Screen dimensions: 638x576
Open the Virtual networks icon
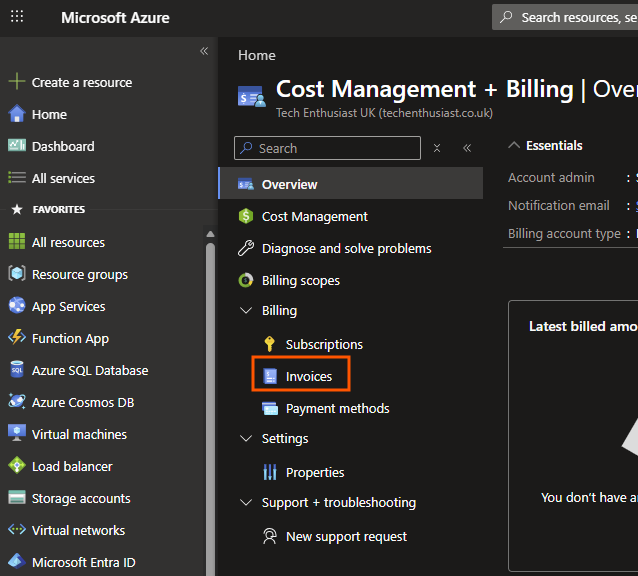17,530
